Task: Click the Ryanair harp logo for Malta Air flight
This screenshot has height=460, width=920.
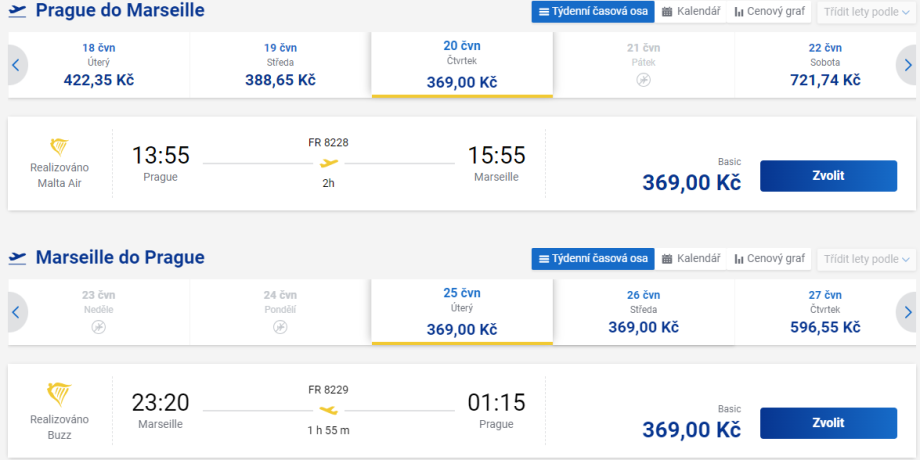Action: click(59, 146)
